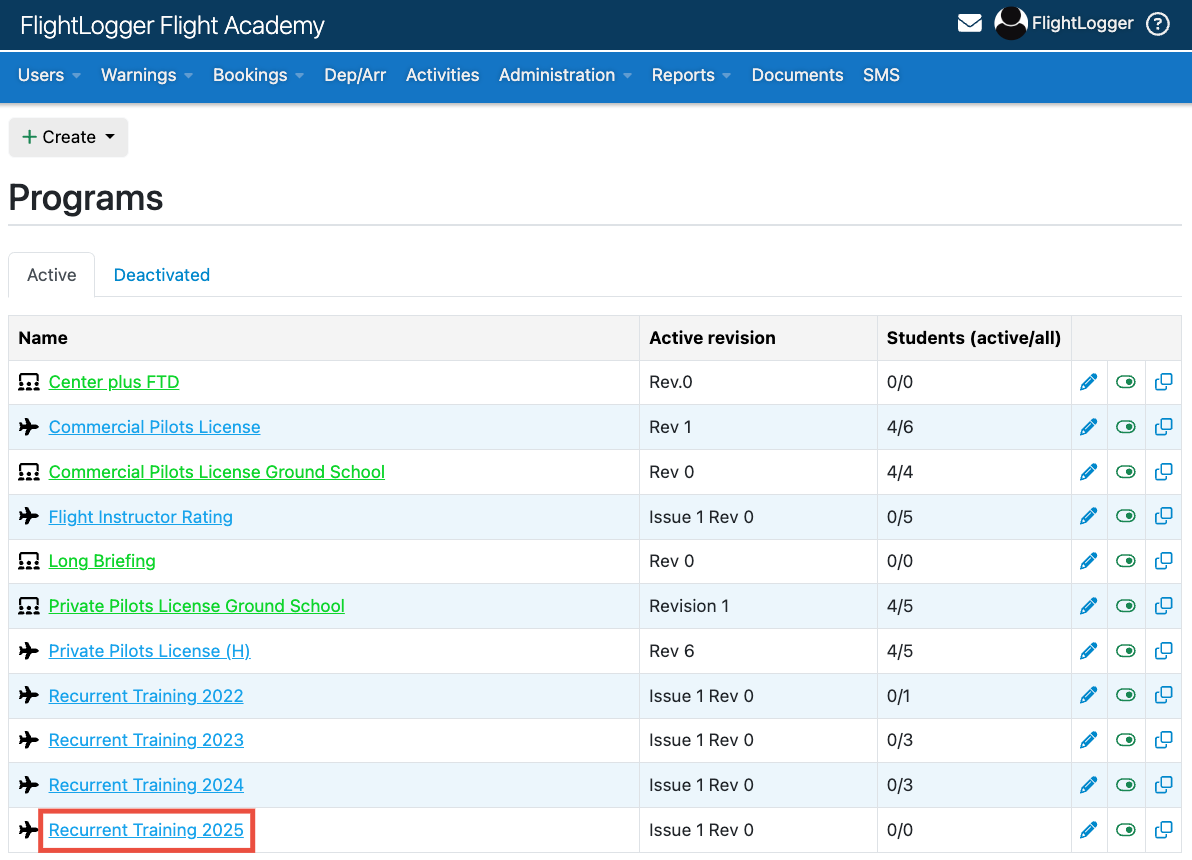Open Private Pilots License Ground School

click(196, 606)
